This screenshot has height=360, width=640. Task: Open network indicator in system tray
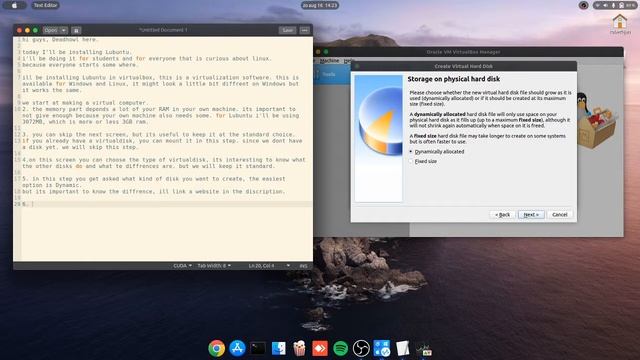598,5
